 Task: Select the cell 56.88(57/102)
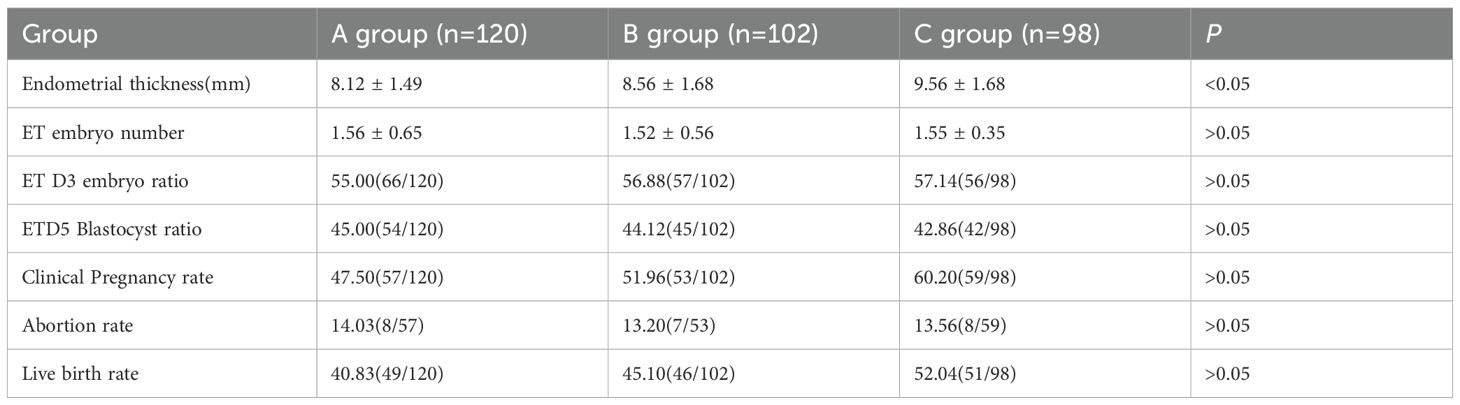point(679,181)
